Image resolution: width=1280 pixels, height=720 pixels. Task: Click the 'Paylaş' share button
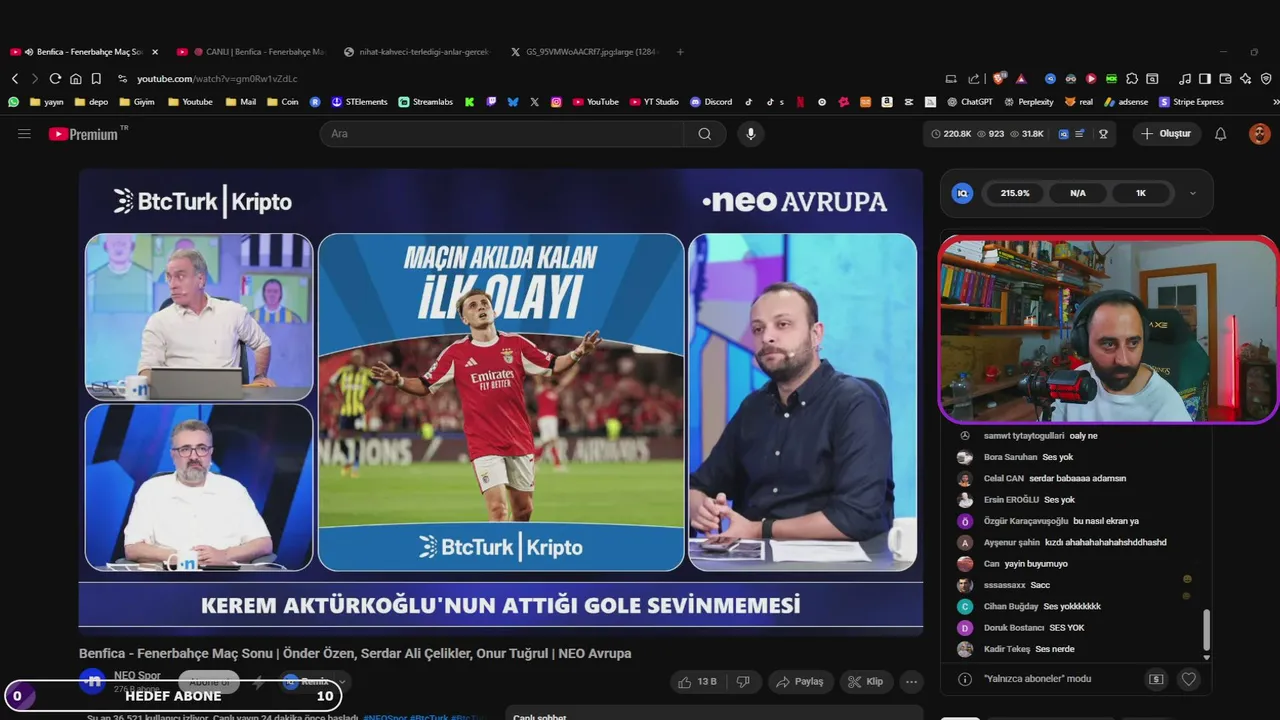point(800,682)
